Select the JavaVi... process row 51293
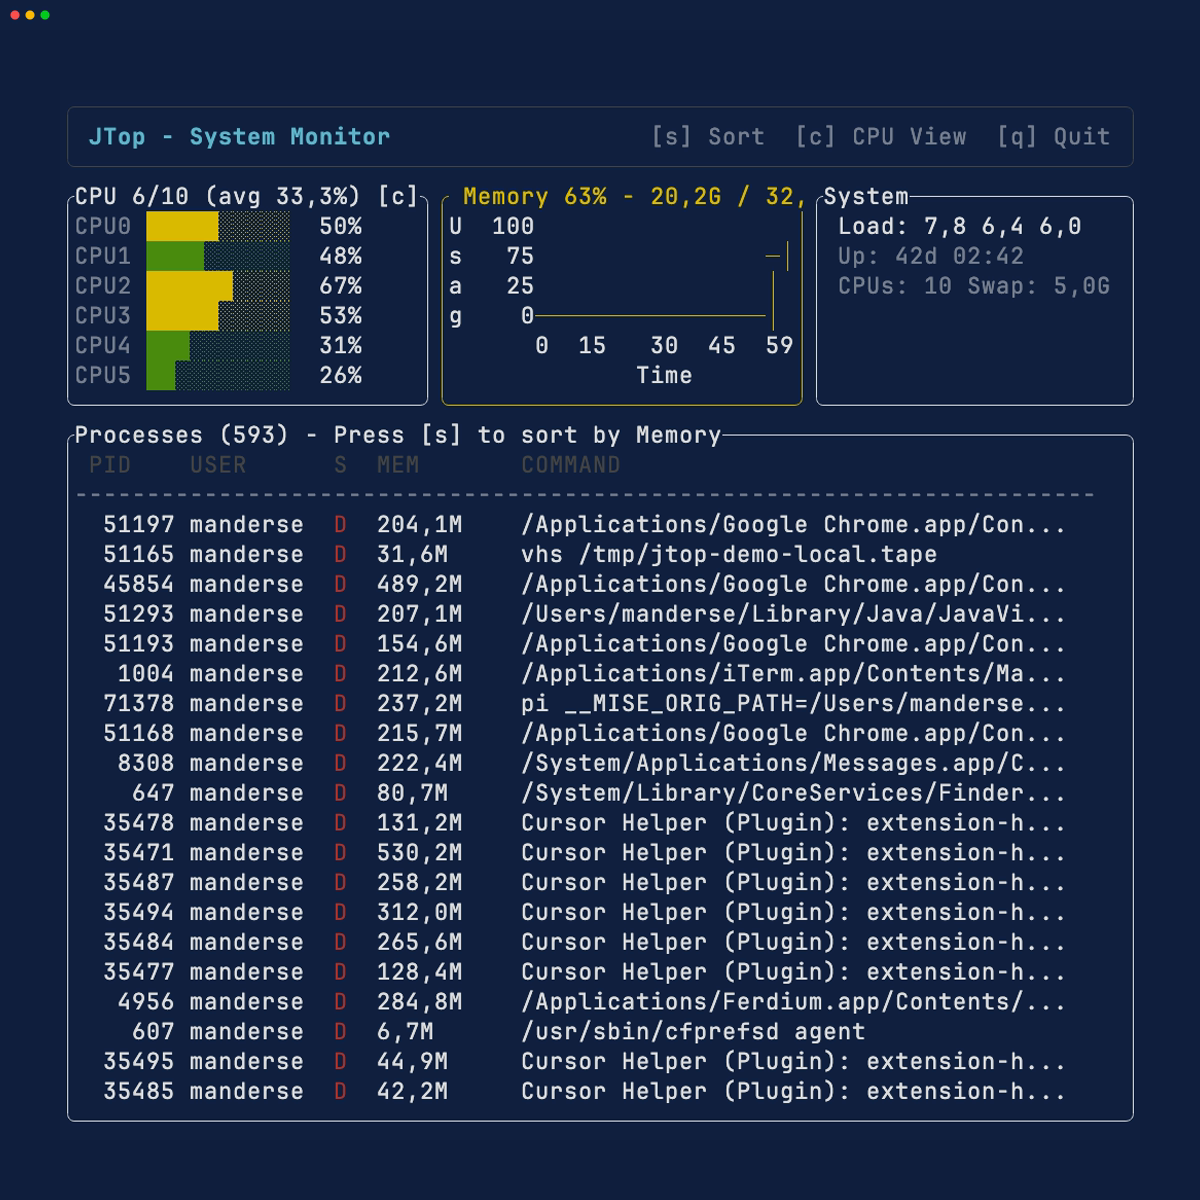This screenshot has width=1200, height=1200. (x=585, y=614)
